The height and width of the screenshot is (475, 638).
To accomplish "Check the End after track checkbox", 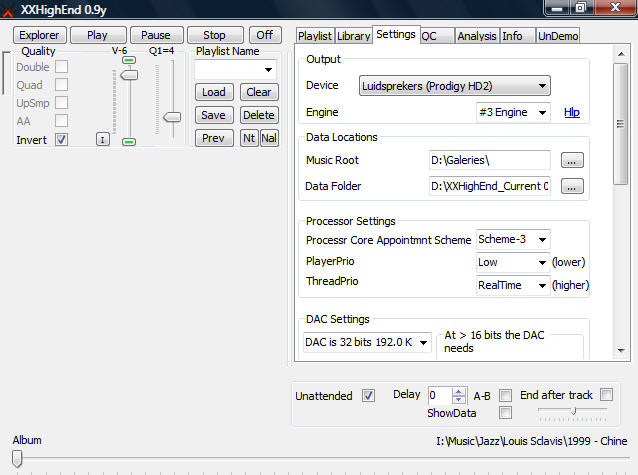I will [x=606, y=394].
